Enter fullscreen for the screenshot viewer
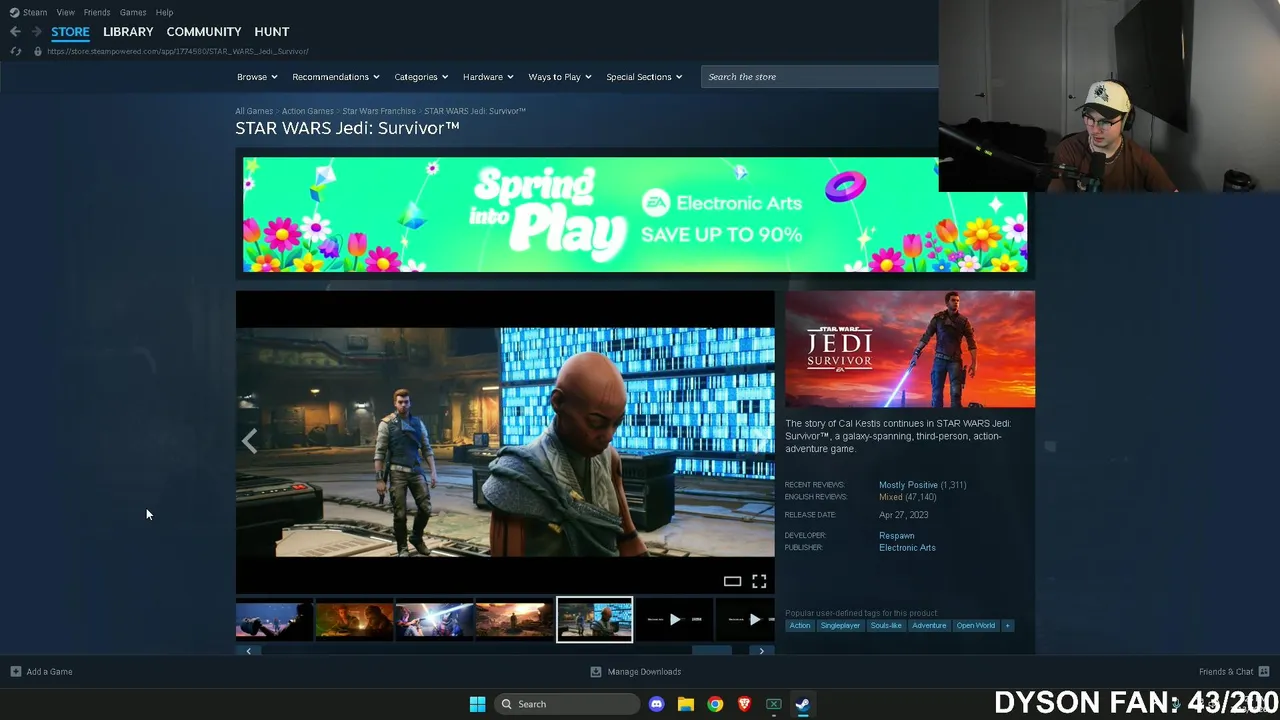This screenshot has width=1280, height=720. click(759, 581)
